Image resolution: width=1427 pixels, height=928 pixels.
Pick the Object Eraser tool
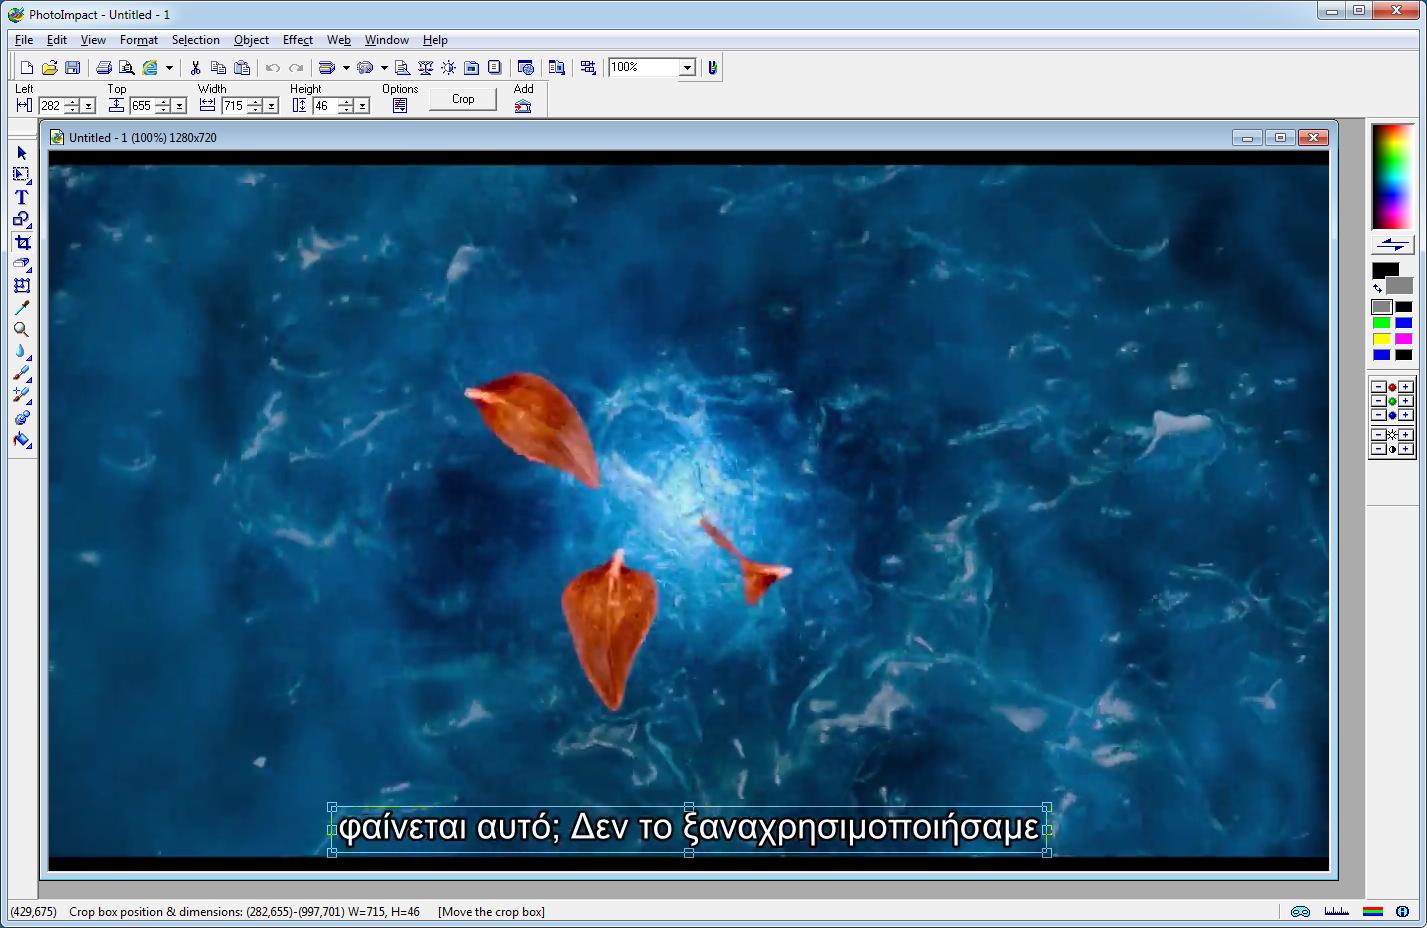pos(21,263)
